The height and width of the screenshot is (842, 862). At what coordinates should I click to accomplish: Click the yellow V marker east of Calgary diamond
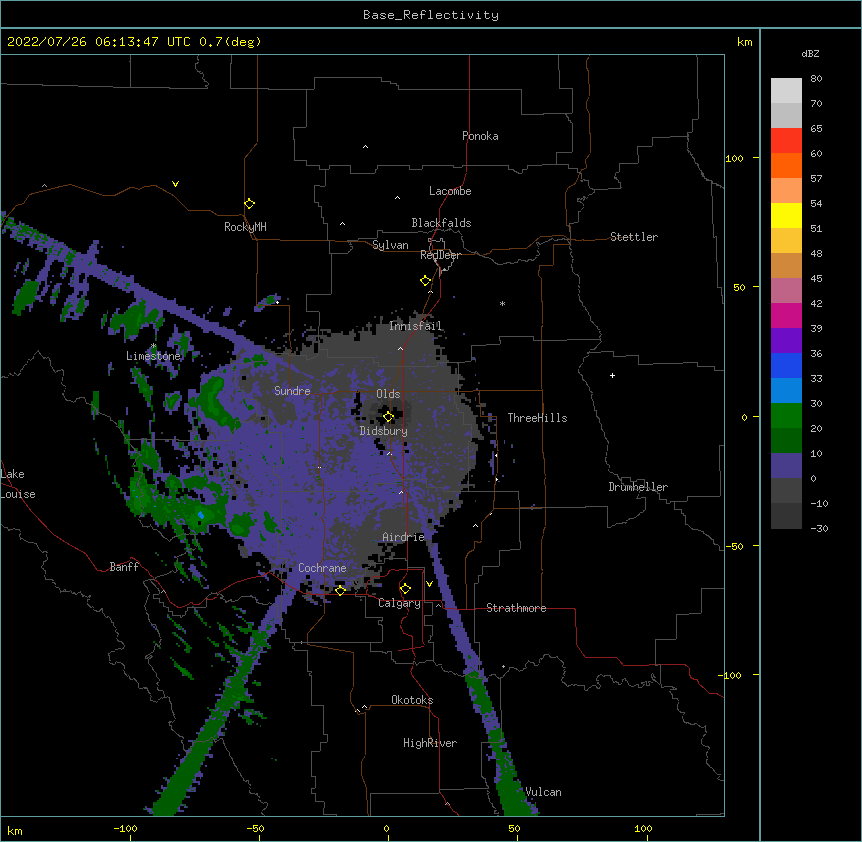429,584
